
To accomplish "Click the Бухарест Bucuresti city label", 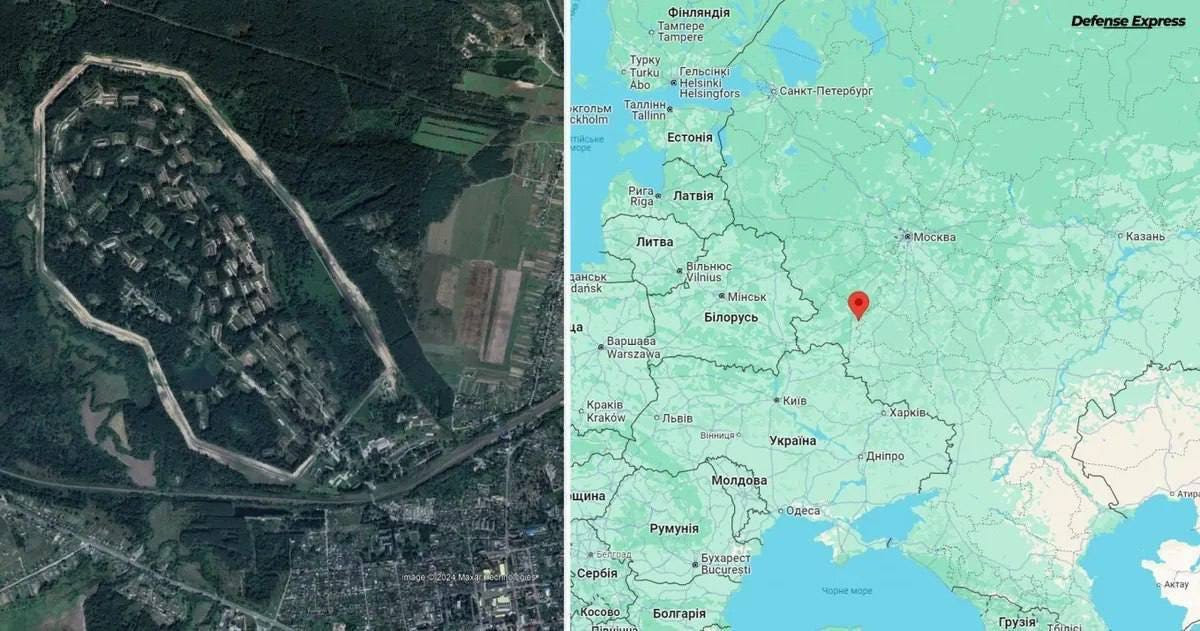I will pyautogui.click(x=726, y=563).
